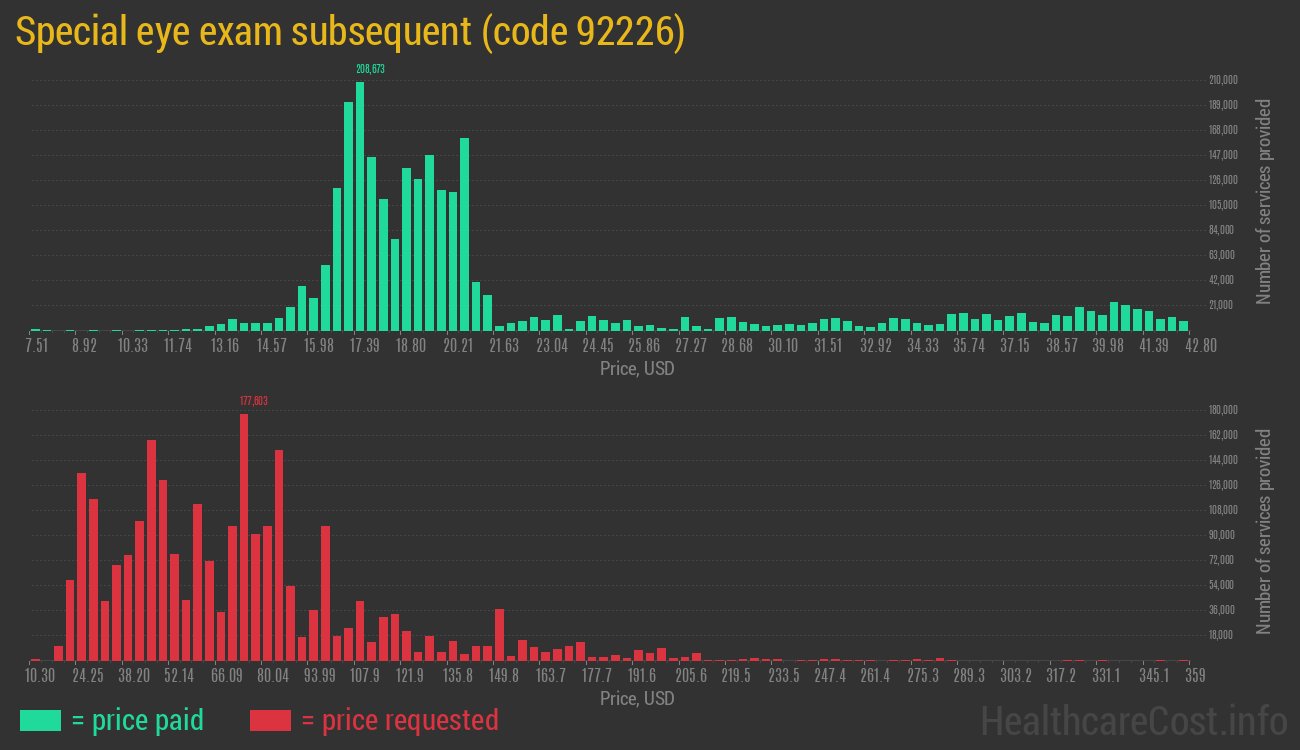Click the bottom chart 'Price, USD' axis label

coord(637,699)
